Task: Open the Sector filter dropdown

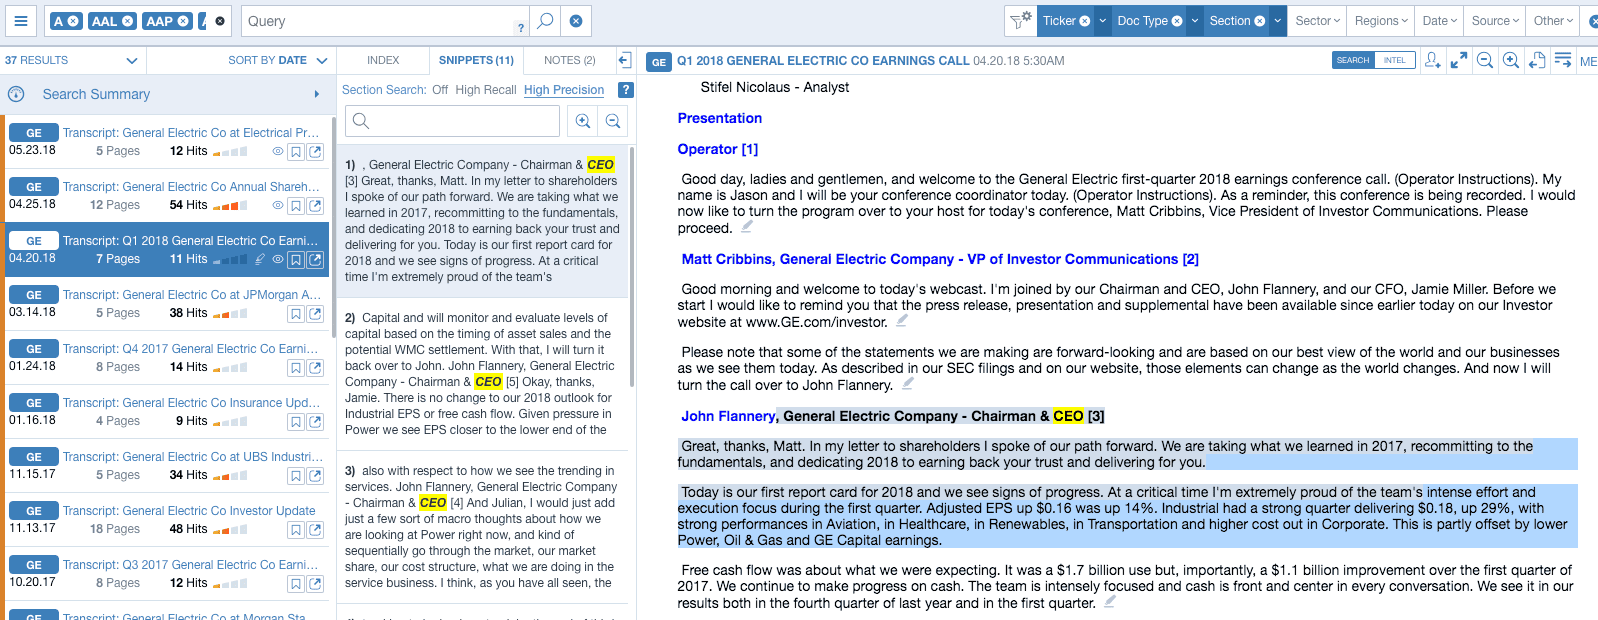Action: click(1317, 21)
